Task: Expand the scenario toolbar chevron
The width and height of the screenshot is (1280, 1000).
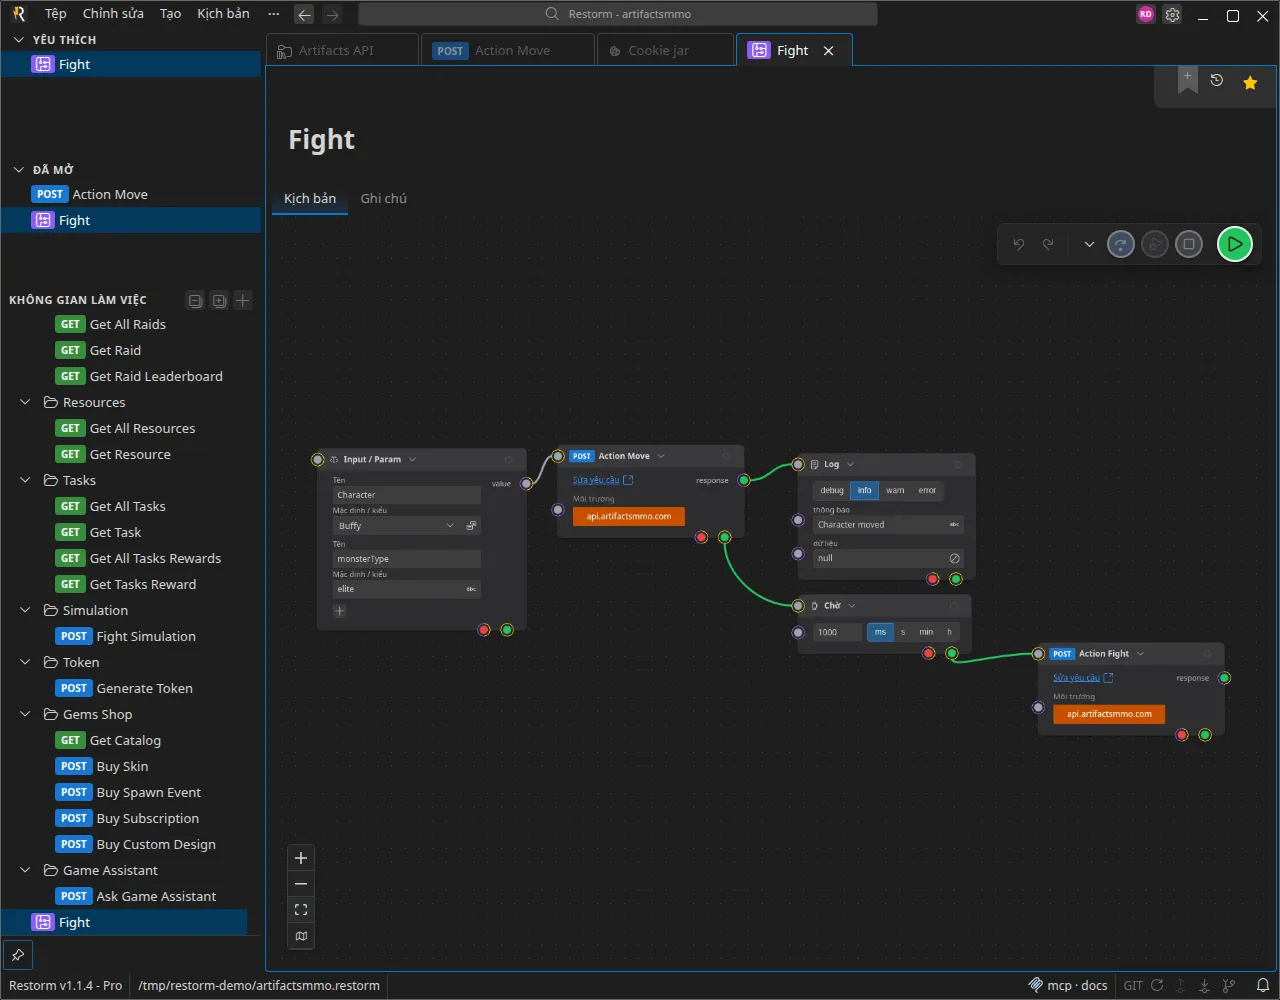Action: click(1089, 244)
